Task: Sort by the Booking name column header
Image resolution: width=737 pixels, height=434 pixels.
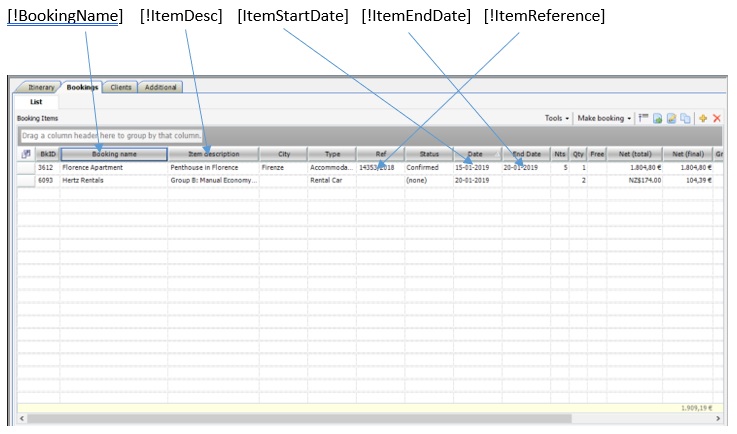Action: pos(113,154)
